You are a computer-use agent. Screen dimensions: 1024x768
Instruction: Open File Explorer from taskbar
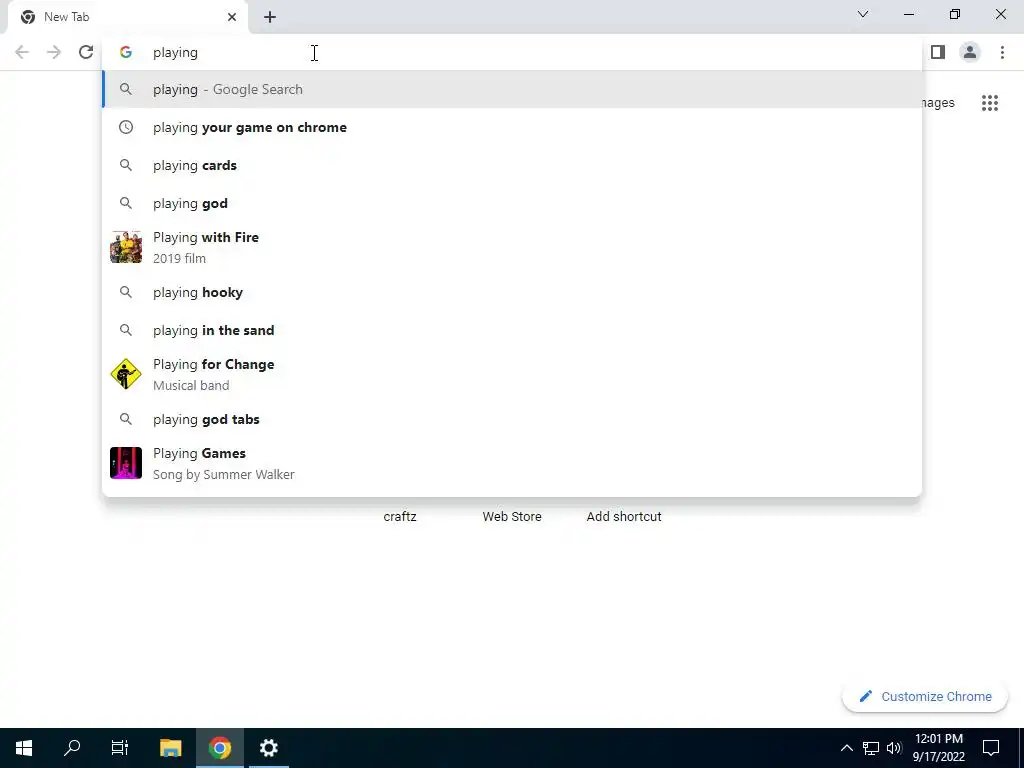pos(170,748)
